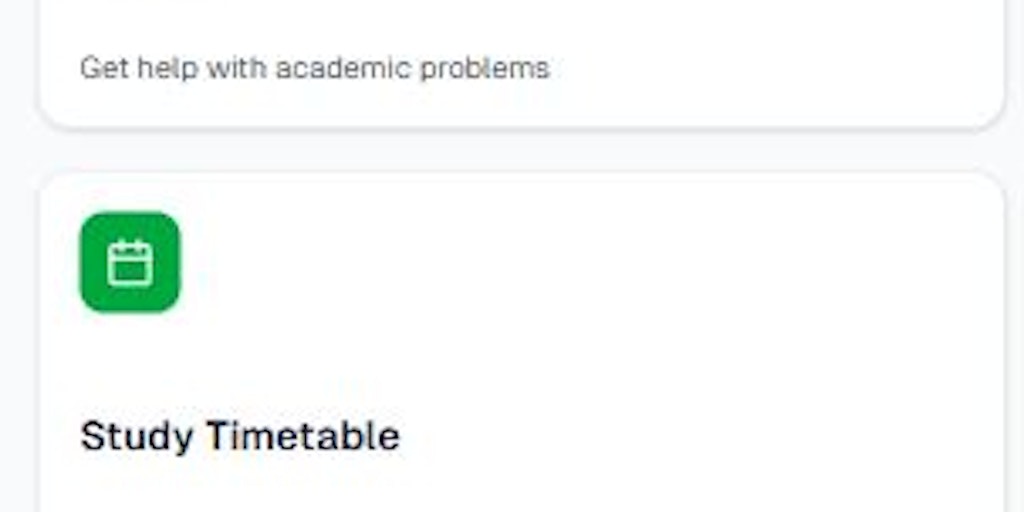Click "Get help with academic problems" text
The height and width of the screenshot is (512, 1024).
[x=314, y=68]
